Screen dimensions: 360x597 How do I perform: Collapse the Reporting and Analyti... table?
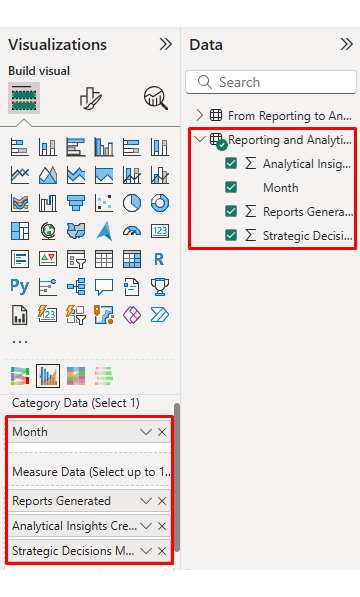(x=200, y=139)
